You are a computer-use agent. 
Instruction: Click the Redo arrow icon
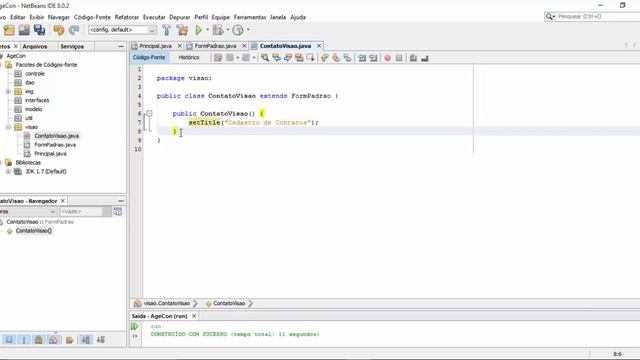coord(74,30)
